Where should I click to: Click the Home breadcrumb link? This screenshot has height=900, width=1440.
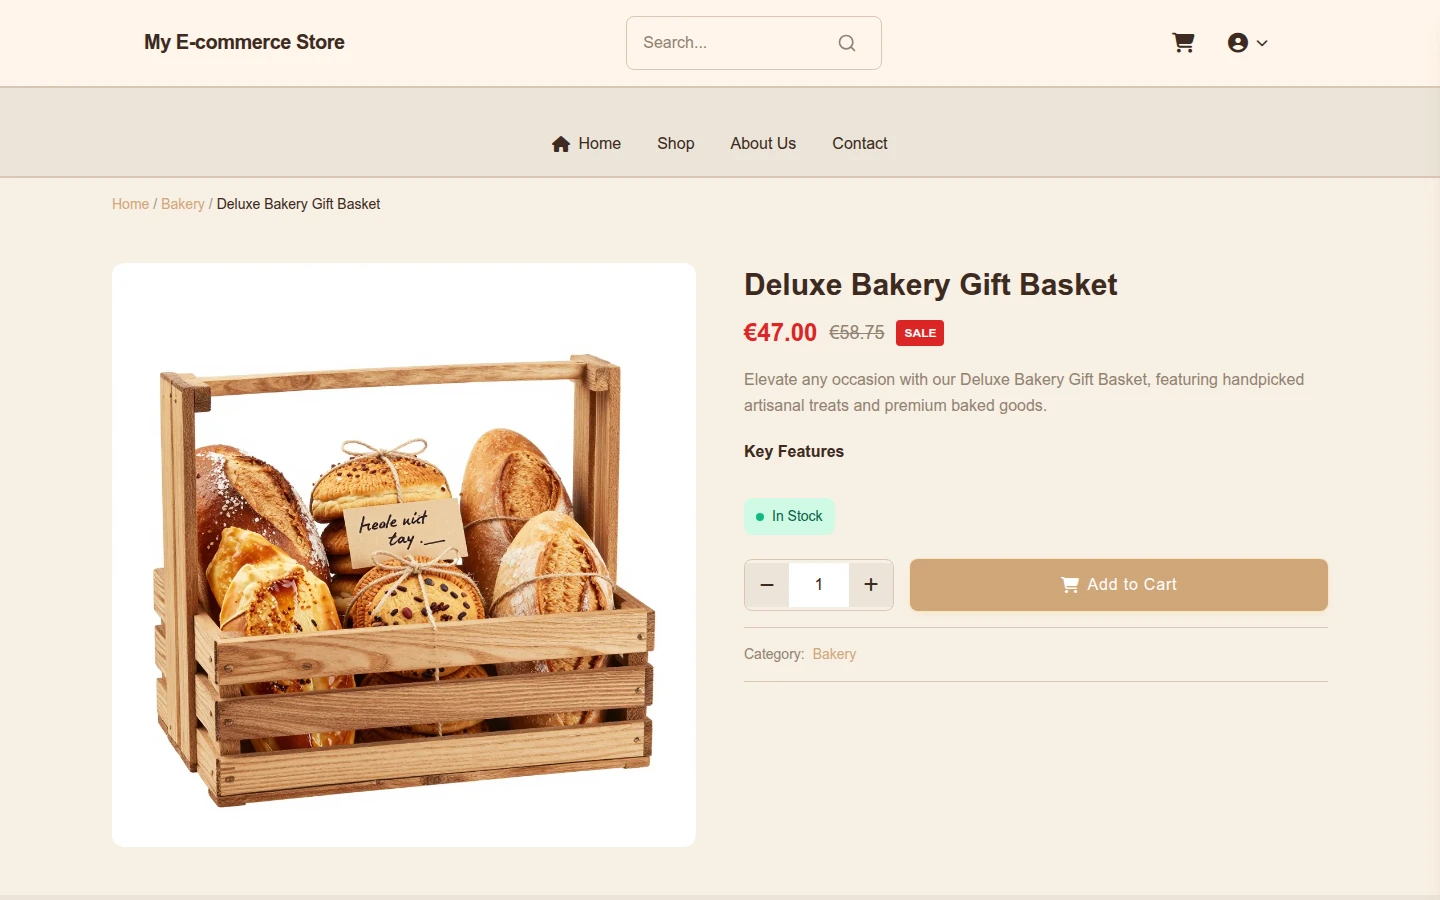(x=130, y=204)
